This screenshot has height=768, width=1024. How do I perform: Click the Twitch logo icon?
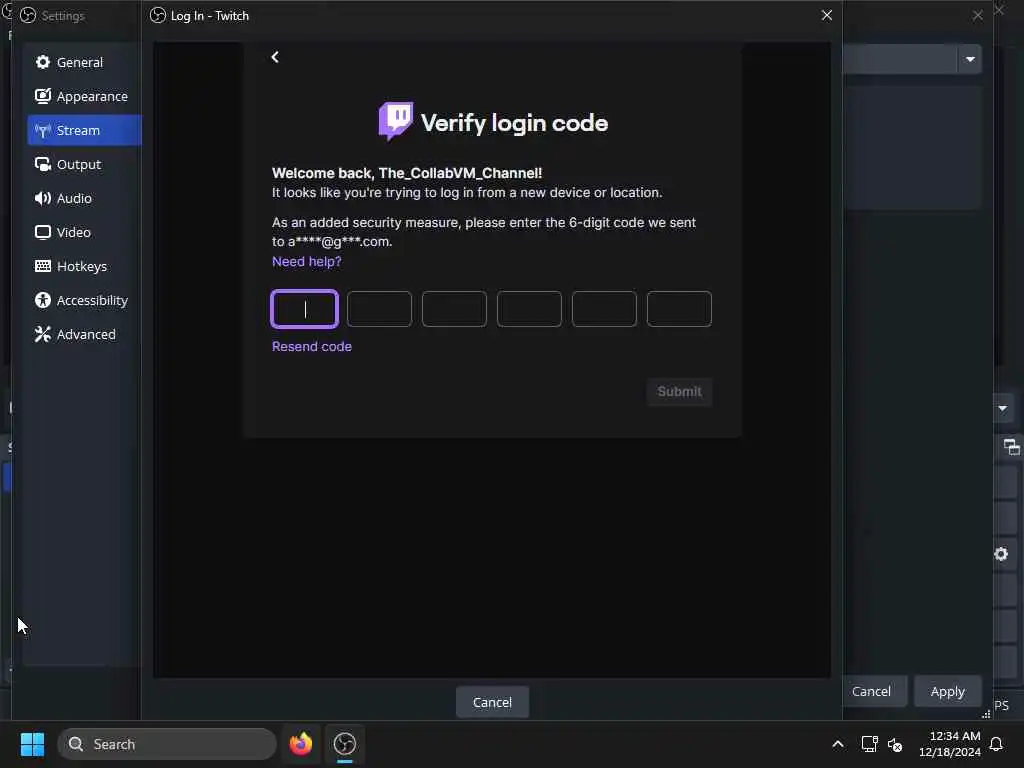point(396,121)
